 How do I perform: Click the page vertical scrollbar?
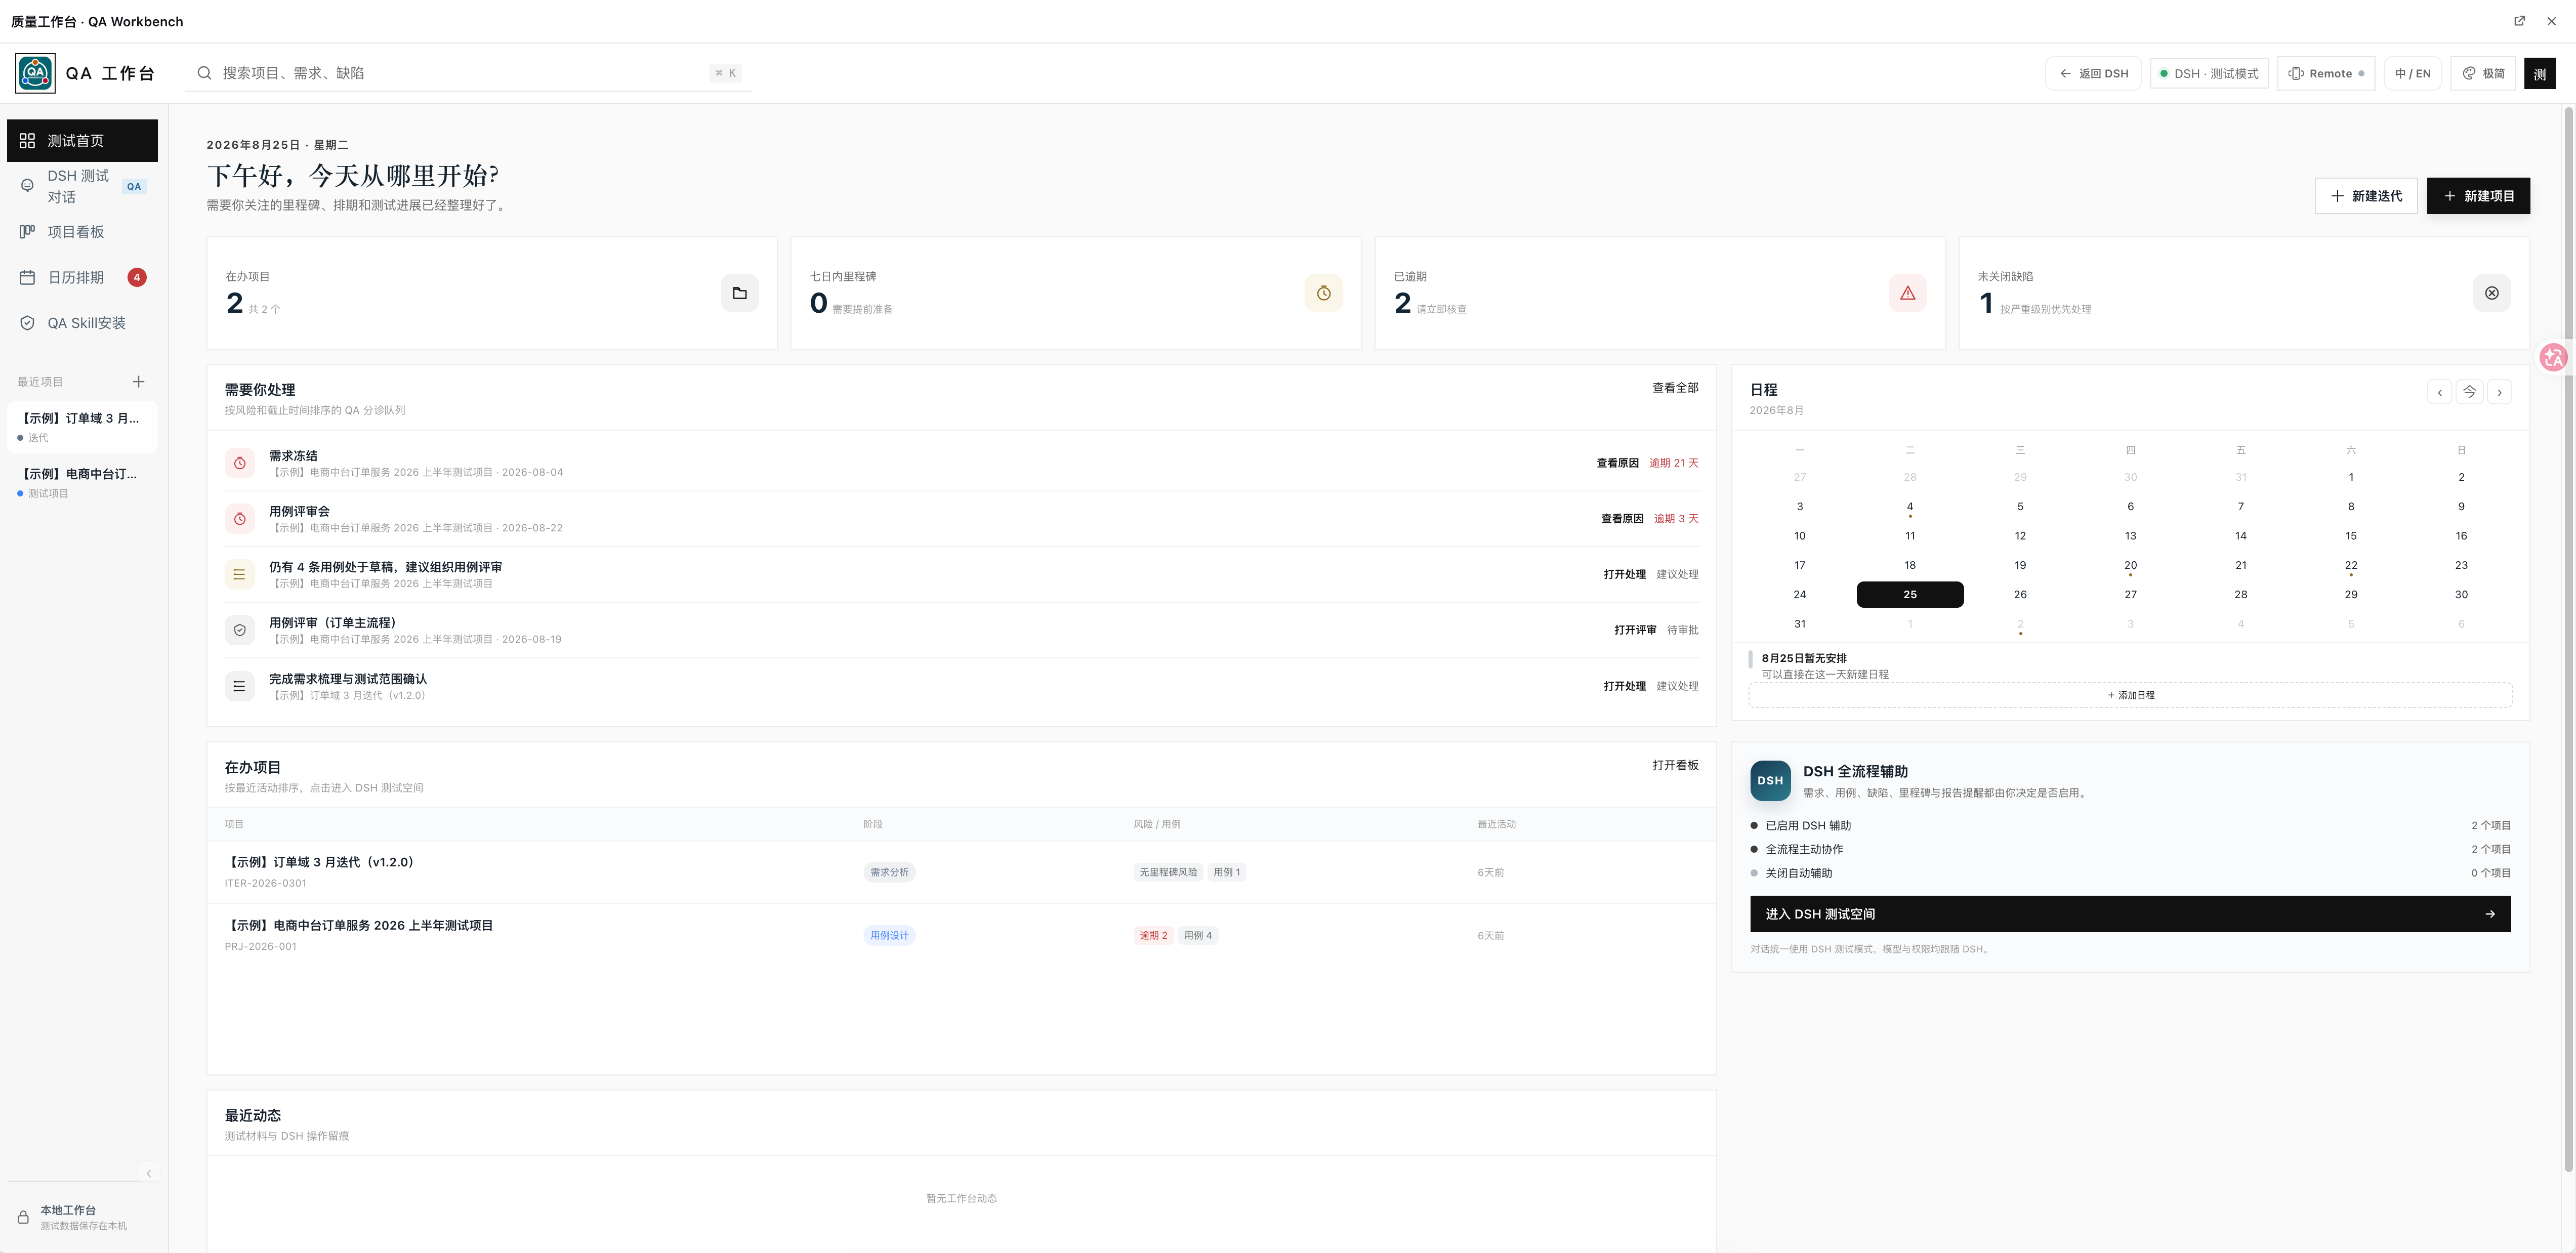(2568, 640)
